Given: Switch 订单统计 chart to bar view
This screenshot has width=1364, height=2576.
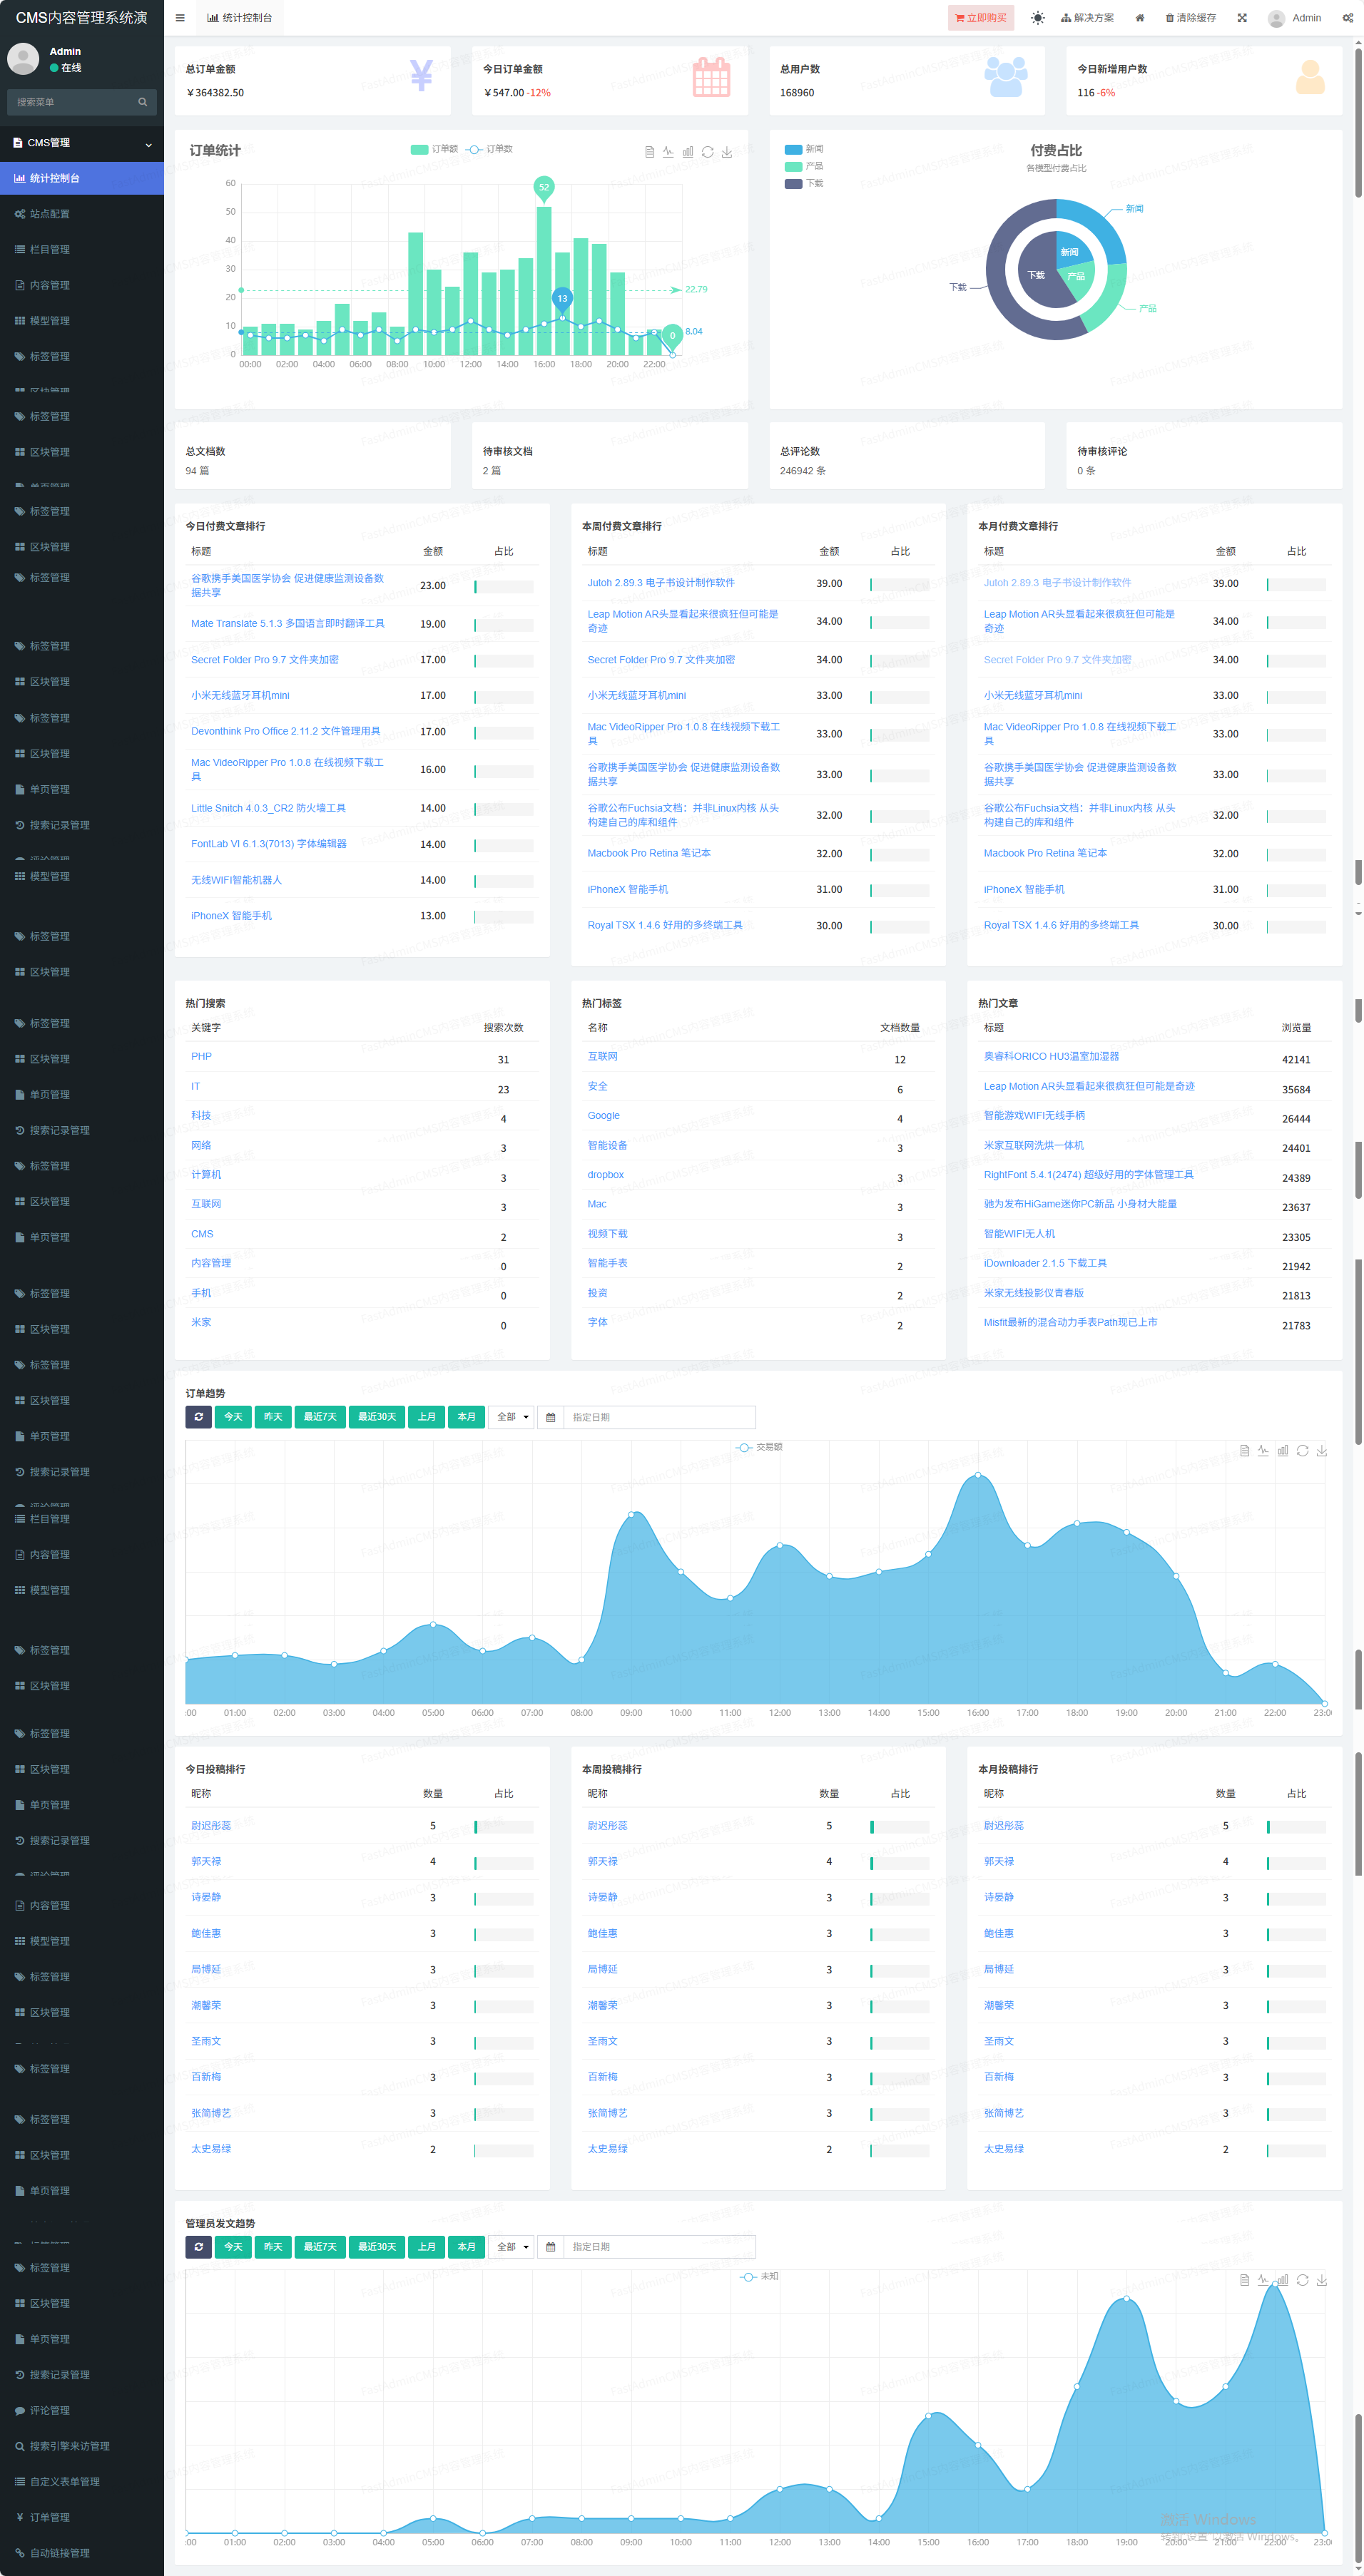Looking at the screenshot, I should 688,152.
